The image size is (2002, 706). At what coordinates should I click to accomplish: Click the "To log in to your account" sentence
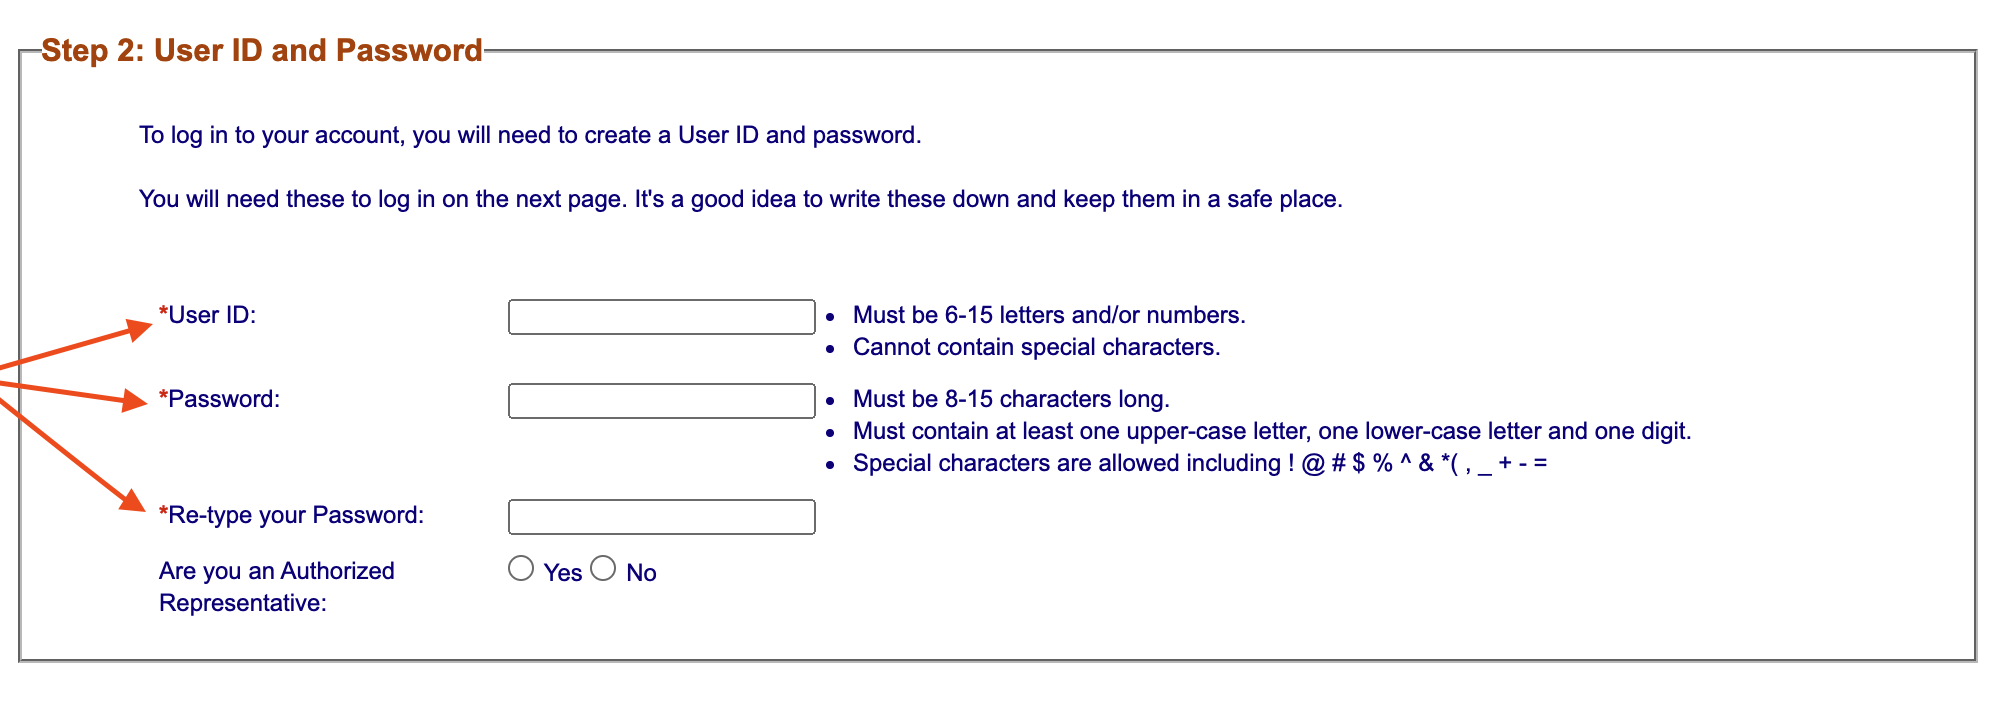tap(530, 135)
